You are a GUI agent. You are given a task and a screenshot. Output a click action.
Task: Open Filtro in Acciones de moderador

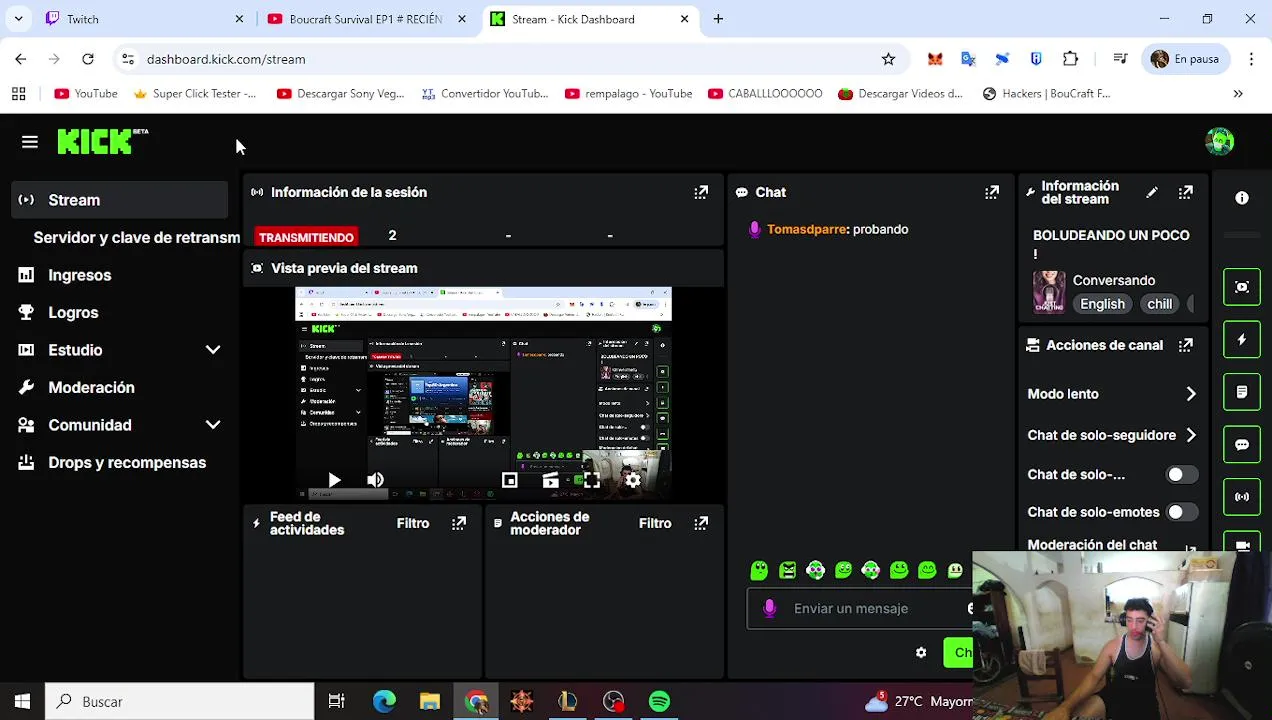(655, 523)
